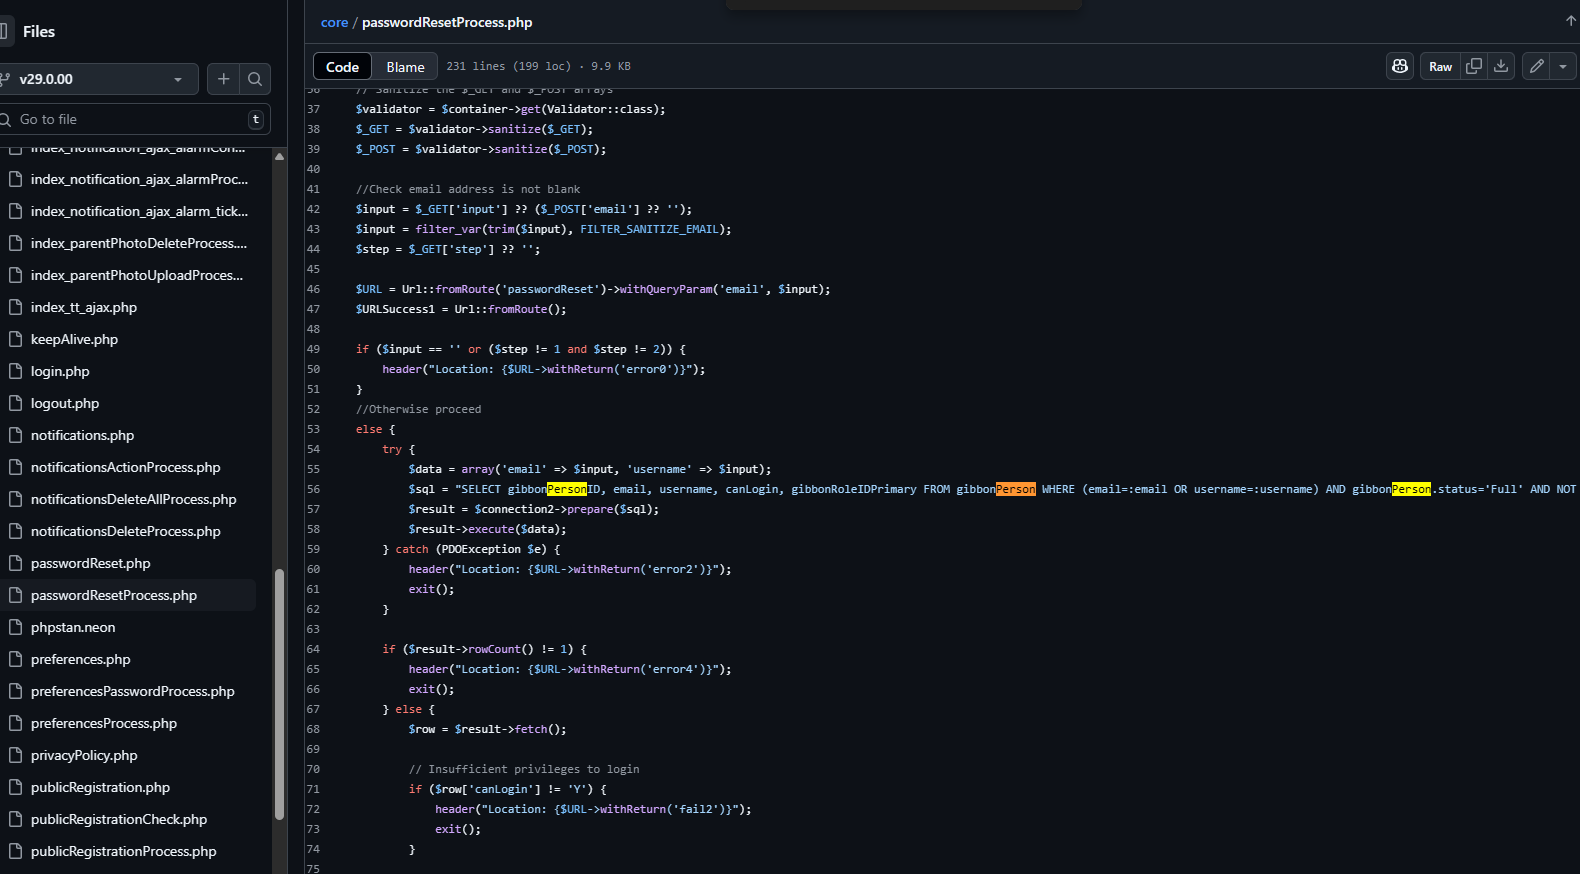Click the file tree scrollbar thumb

pos(279,694)
